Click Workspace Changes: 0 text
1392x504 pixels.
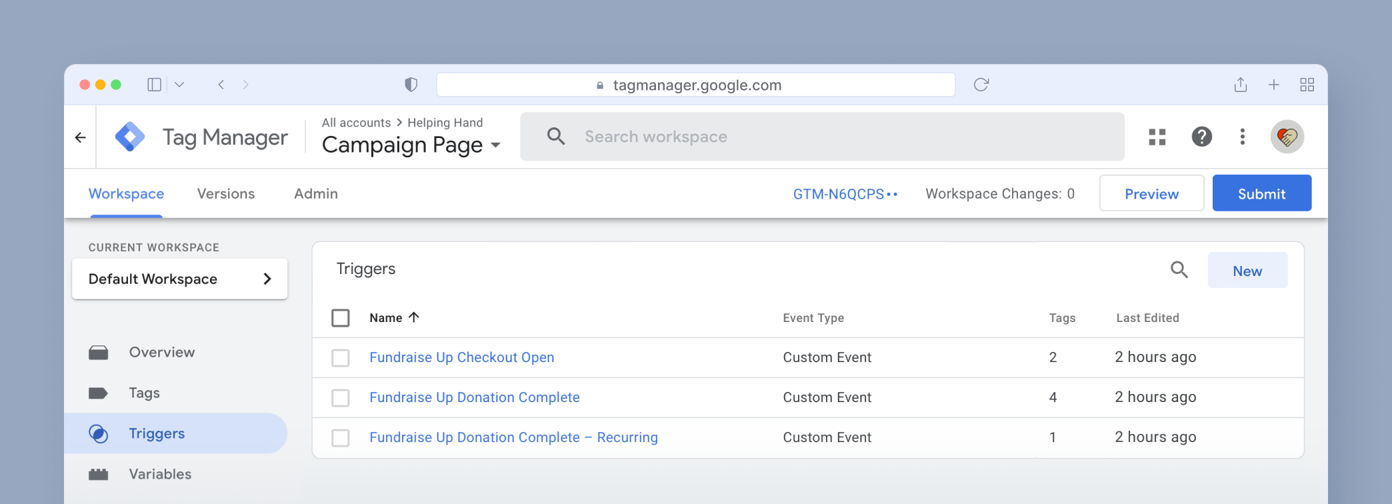click(x=1000, y=194)
